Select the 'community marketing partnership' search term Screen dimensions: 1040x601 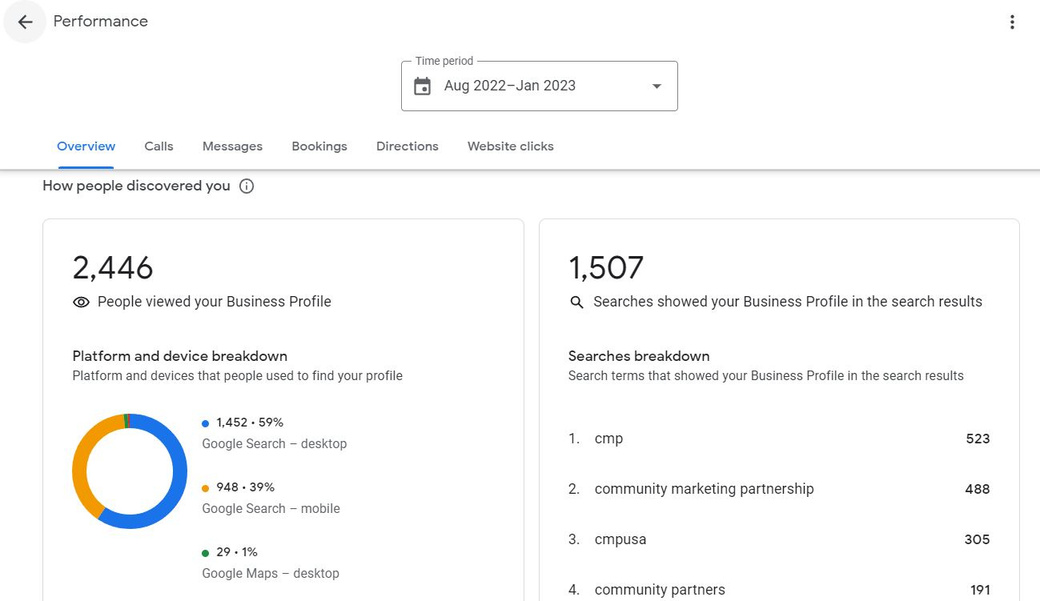(704, 489)
